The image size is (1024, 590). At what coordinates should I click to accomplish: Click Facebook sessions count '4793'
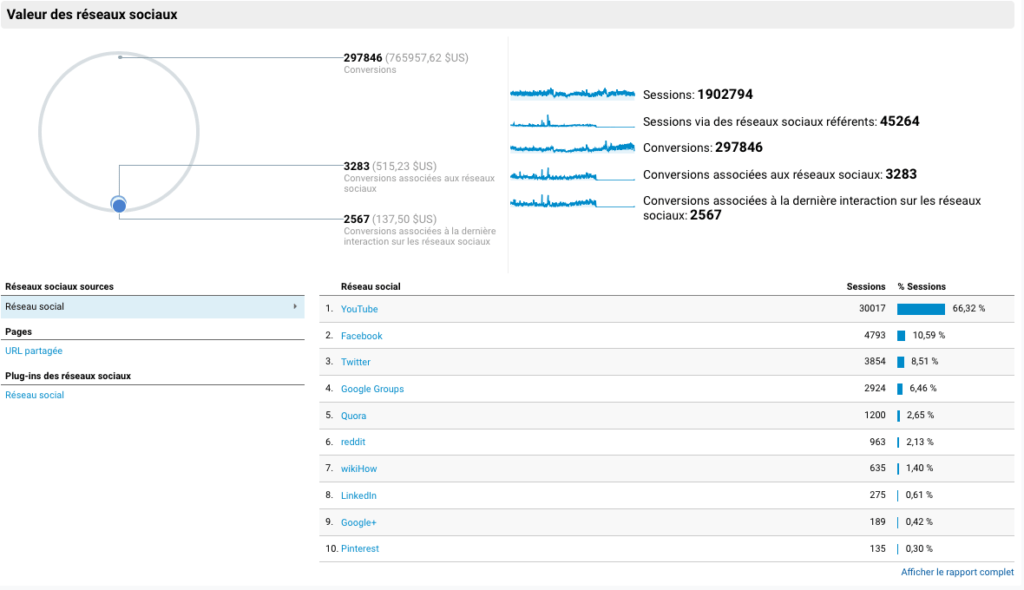pyautogui.click(x=874, y=335)
